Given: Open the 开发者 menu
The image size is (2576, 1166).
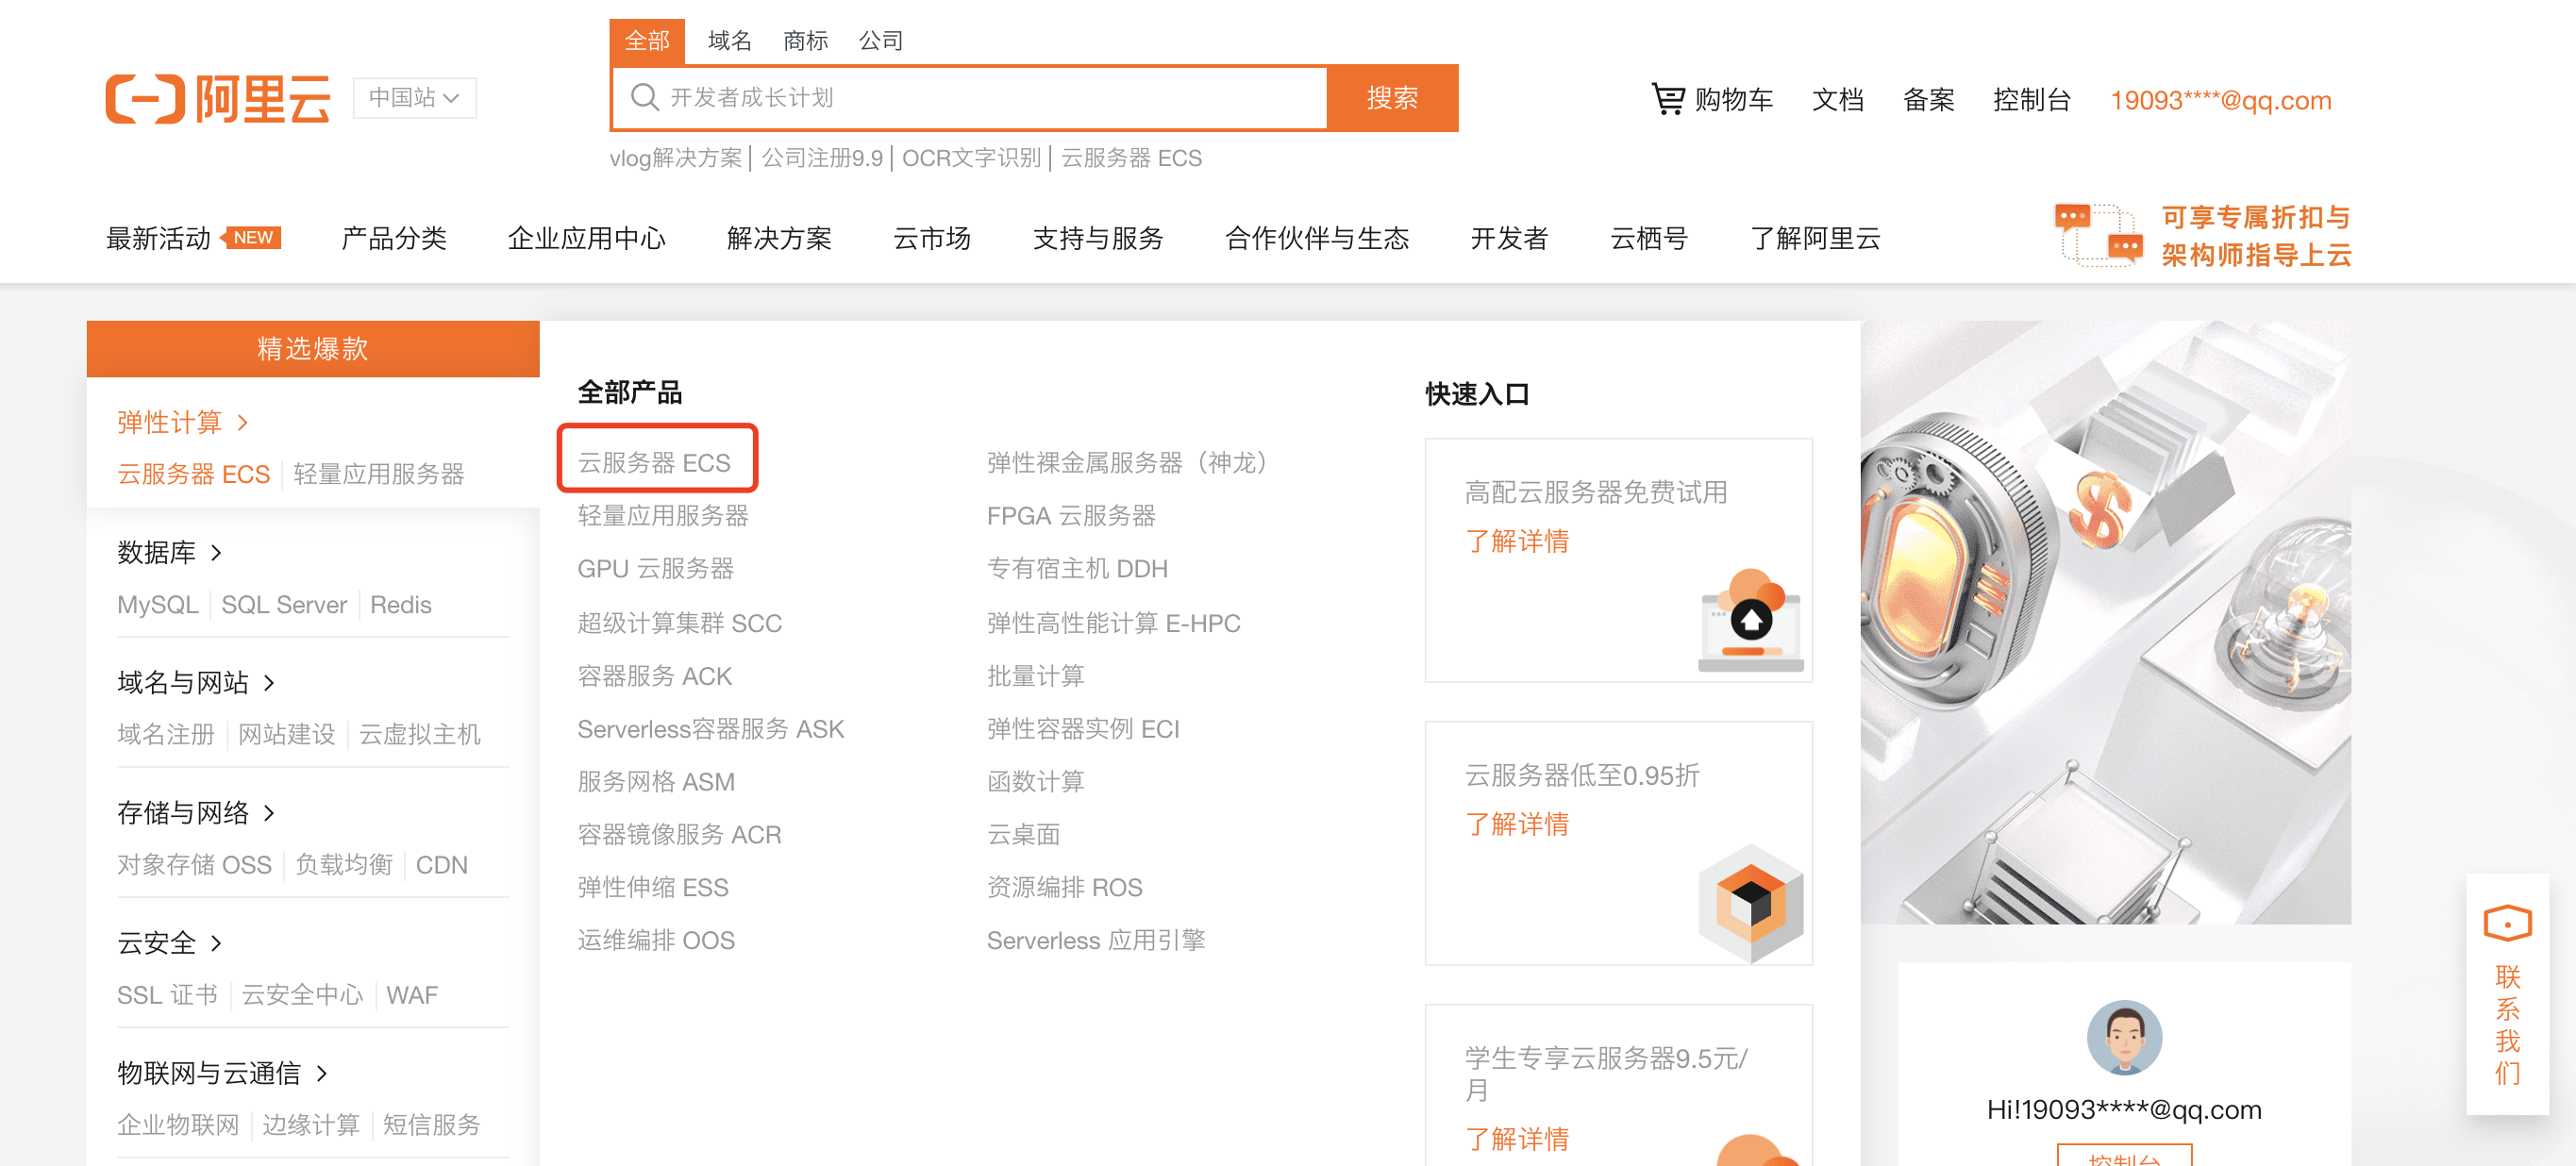Looking at the screenshot, I should point(1509,238).
